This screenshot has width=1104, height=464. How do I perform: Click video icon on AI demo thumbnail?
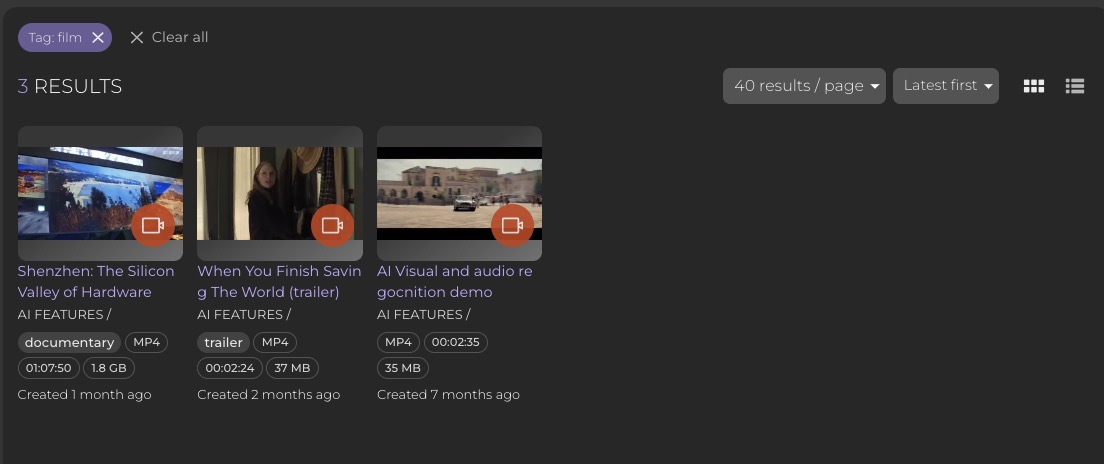pyautogui.click(x=512, y=225)
